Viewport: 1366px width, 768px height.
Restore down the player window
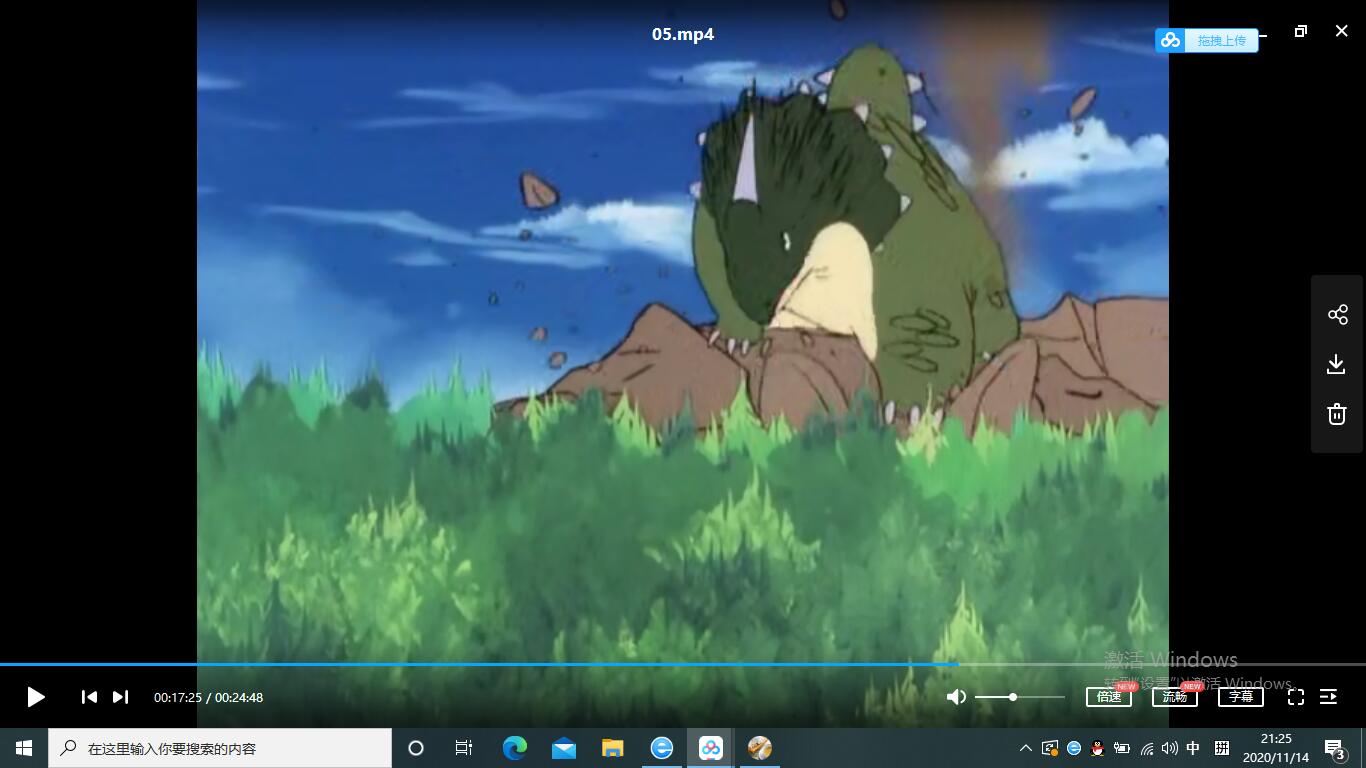click(x=1300, y=31)
